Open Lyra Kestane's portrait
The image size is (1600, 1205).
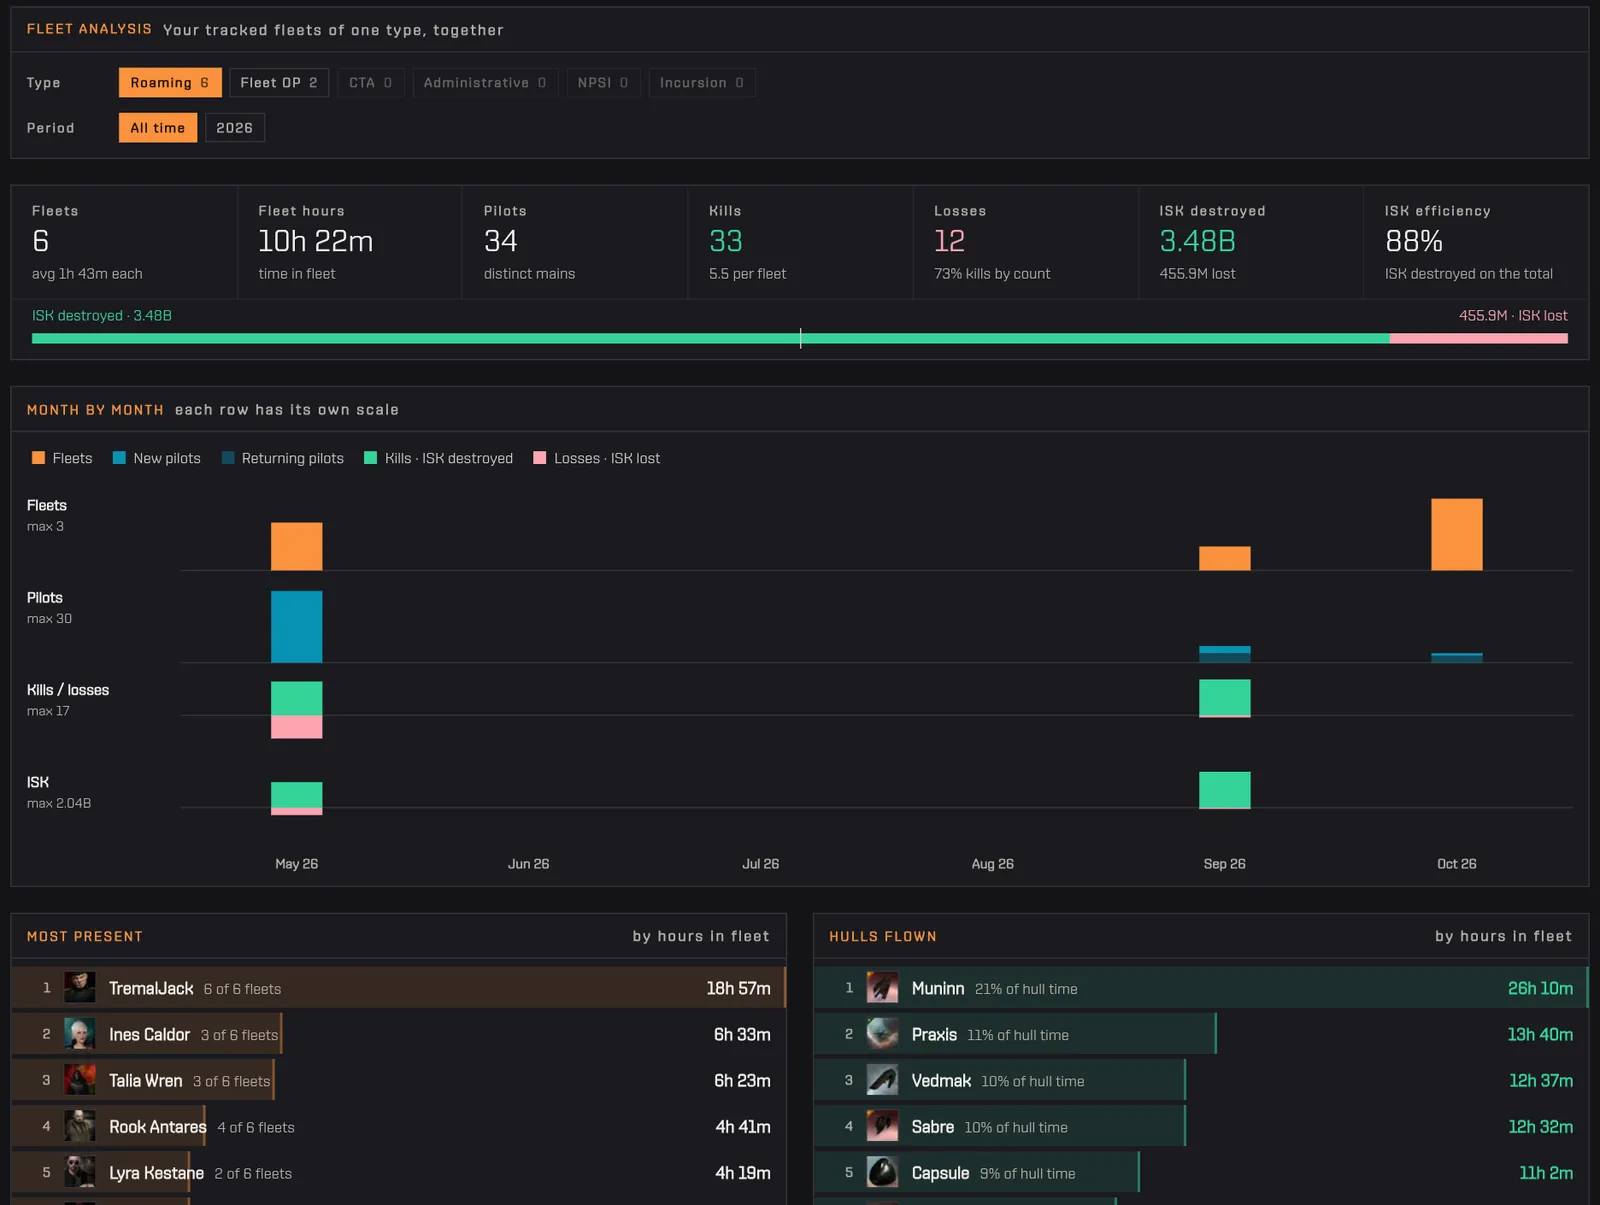(x=80, y=1172)
